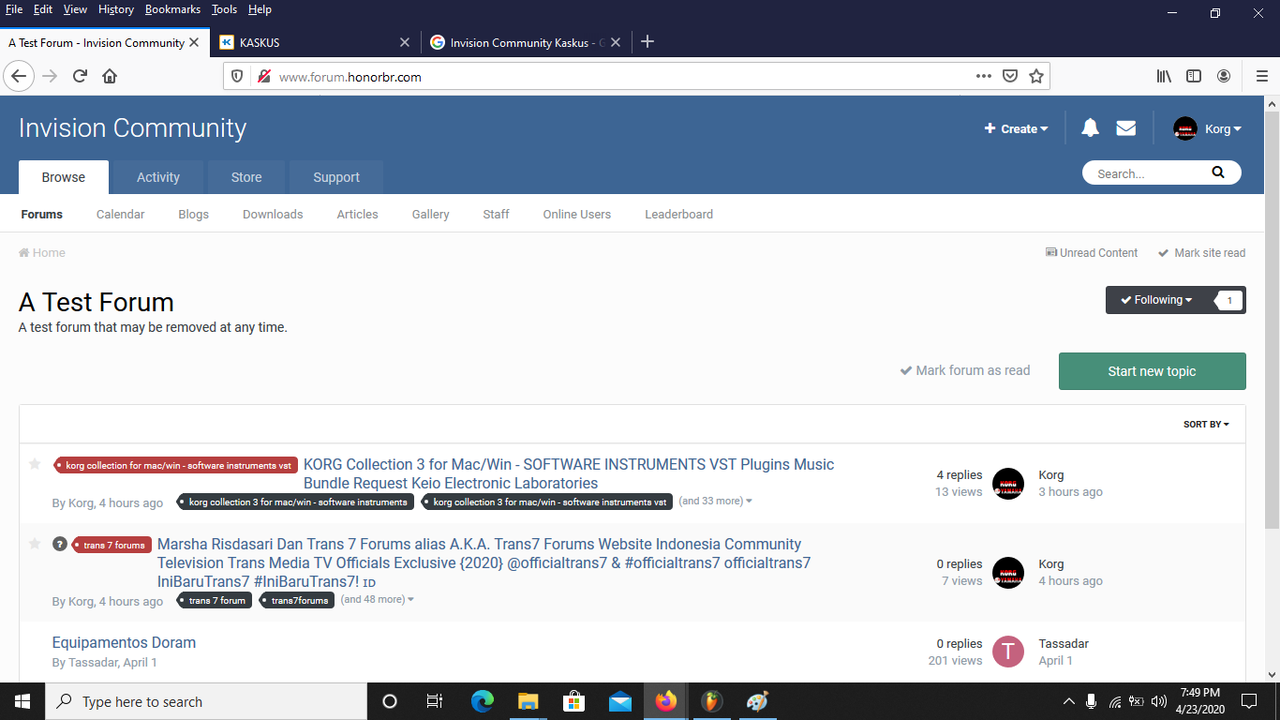The image size is (1280, 720).
Task: Open the Sort By dropdown
Action: tap(1206, 424)
